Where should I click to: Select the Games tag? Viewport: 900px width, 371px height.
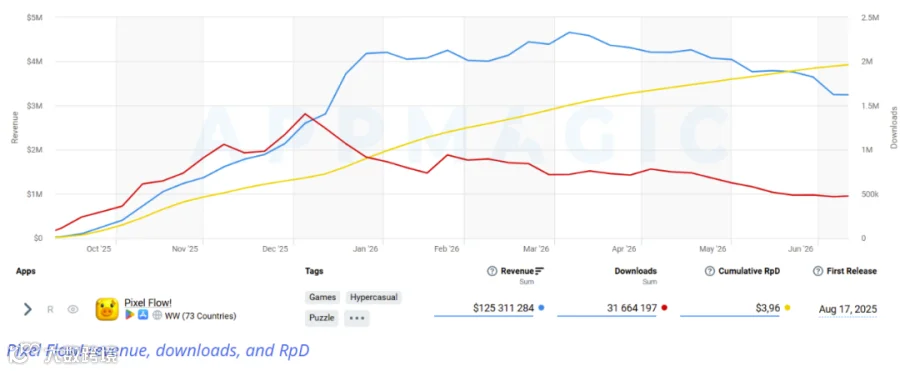(323, 297)
